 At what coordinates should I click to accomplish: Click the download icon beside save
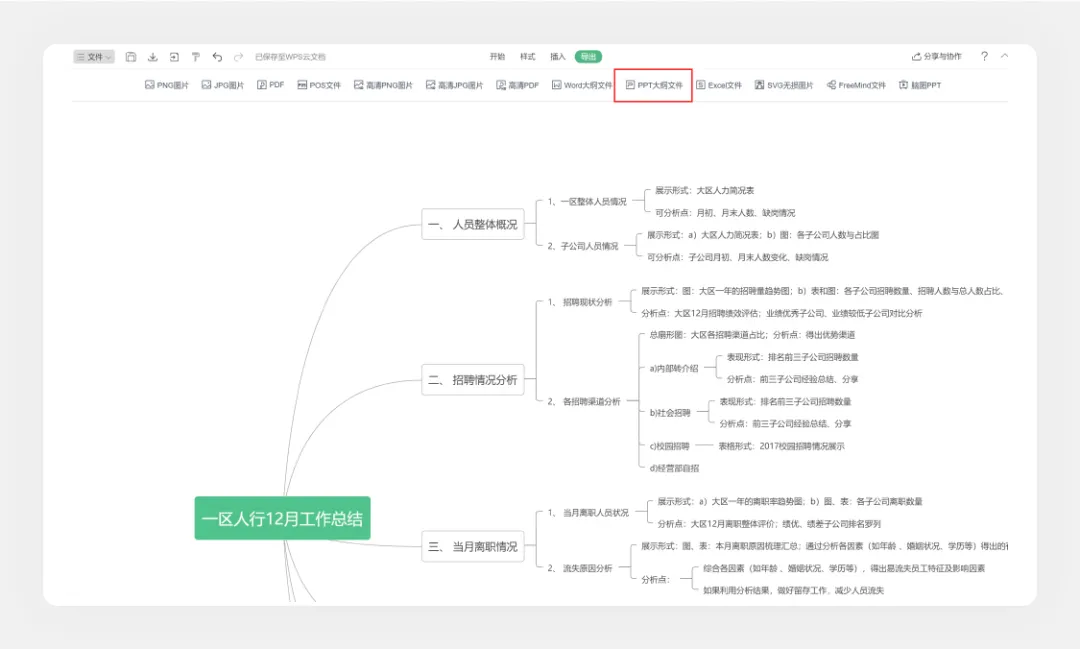153,57
